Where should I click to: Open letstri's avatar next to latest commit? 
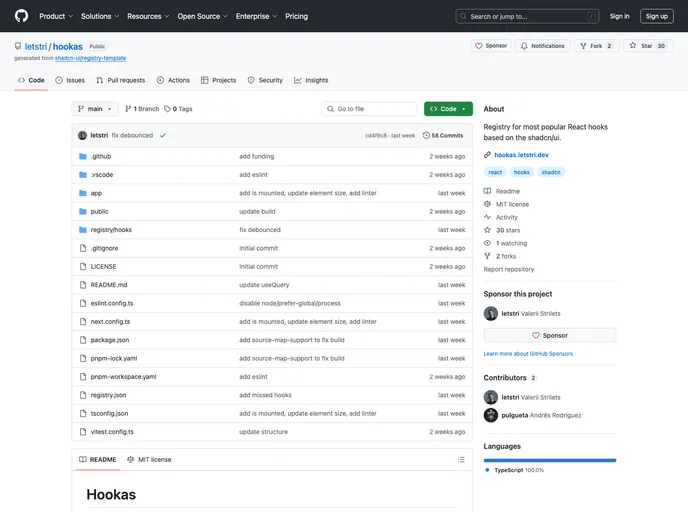[82, 135]
